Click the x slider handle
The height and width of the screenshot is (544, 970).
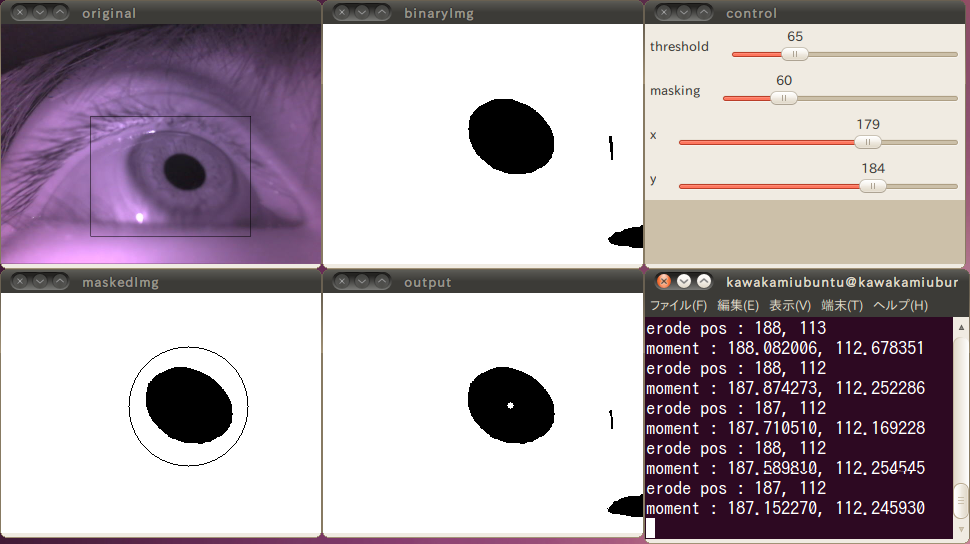868,142
